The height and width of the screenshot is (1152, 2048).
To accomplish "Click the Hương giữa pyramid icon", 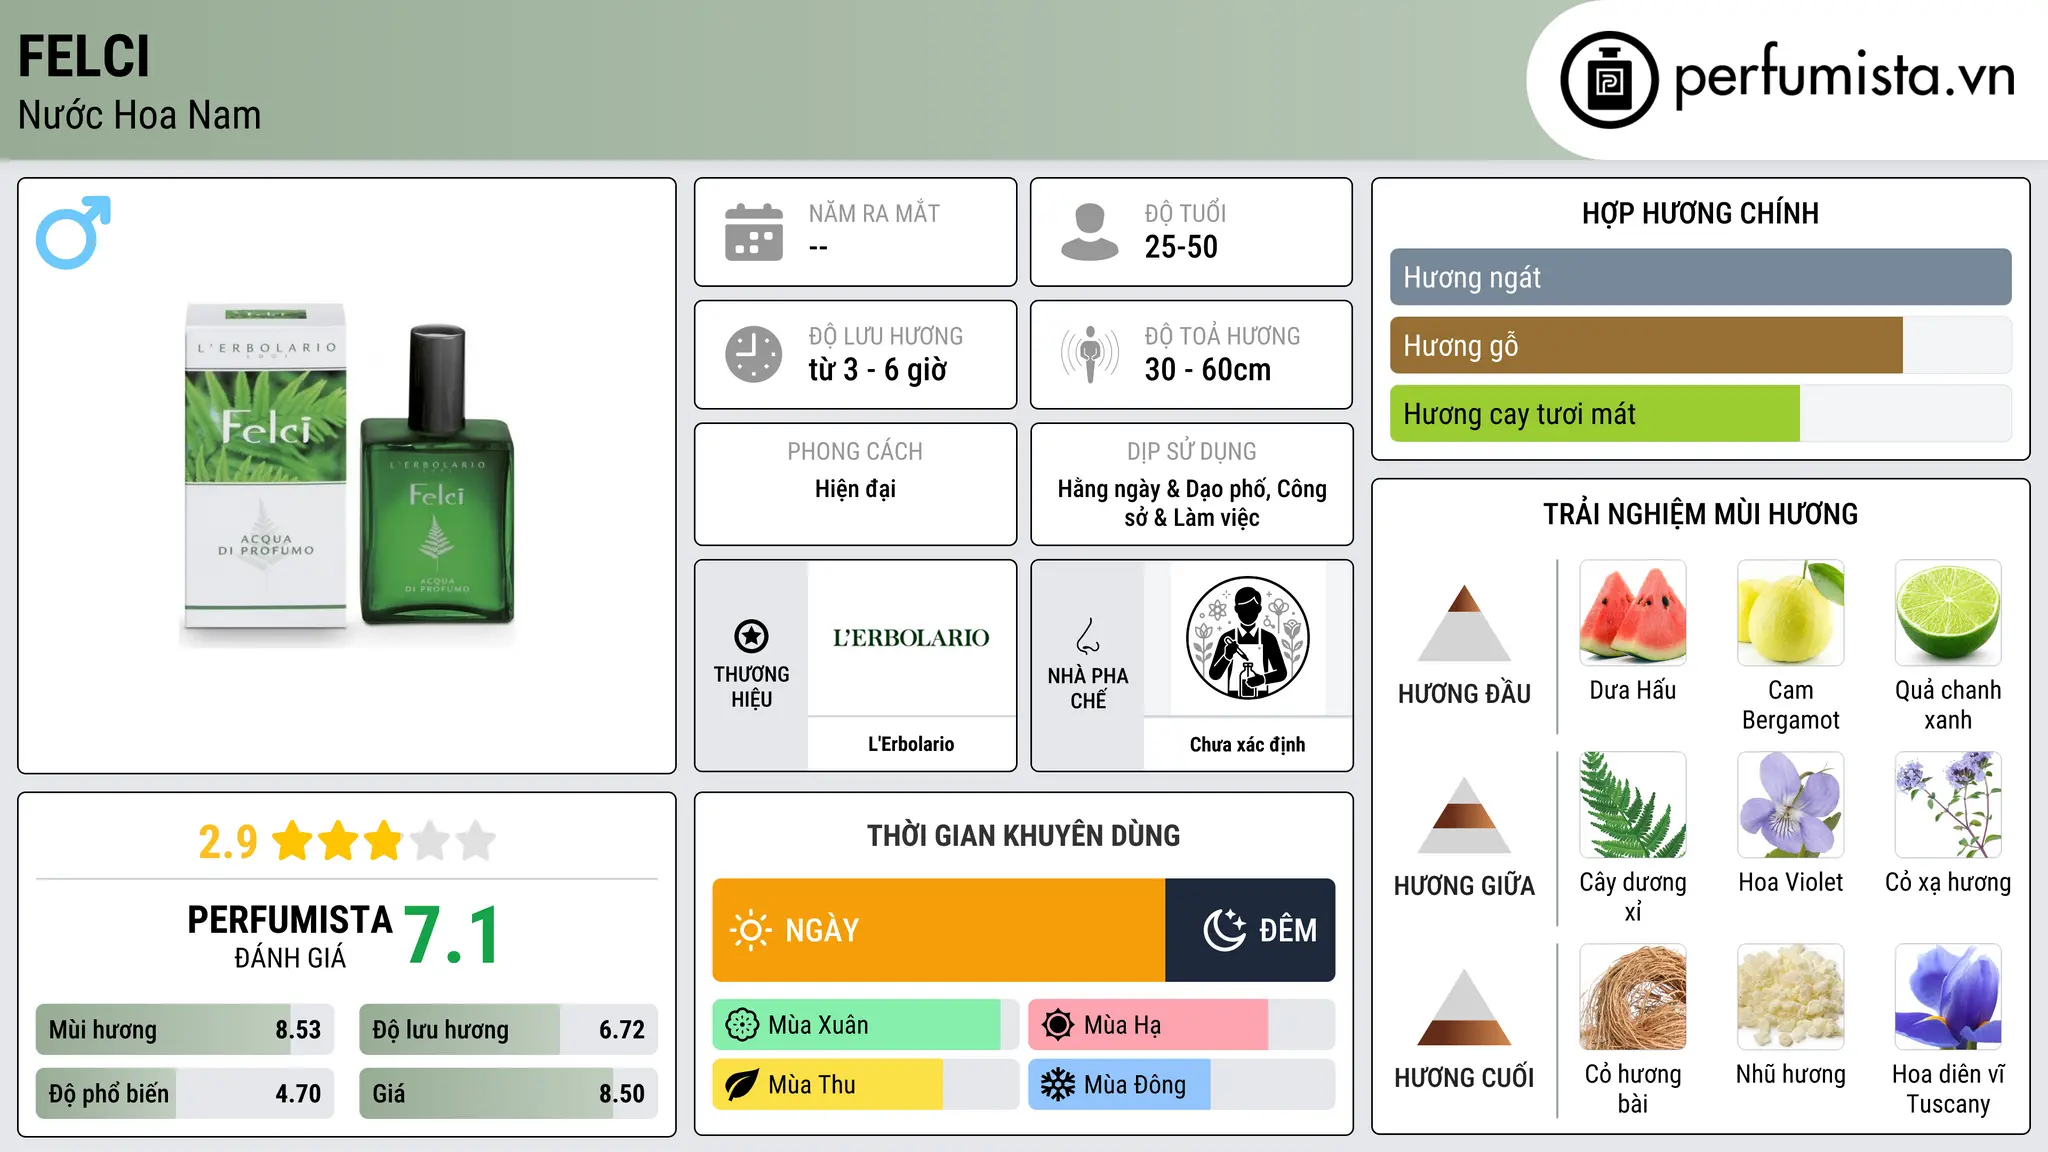I will [1464, 815].
